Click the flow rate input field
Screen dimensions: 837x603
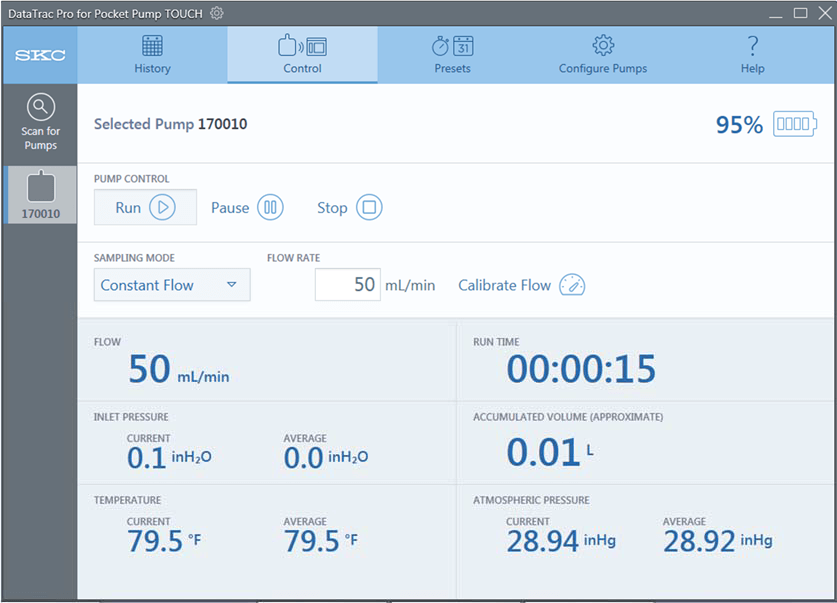(348, 284)
